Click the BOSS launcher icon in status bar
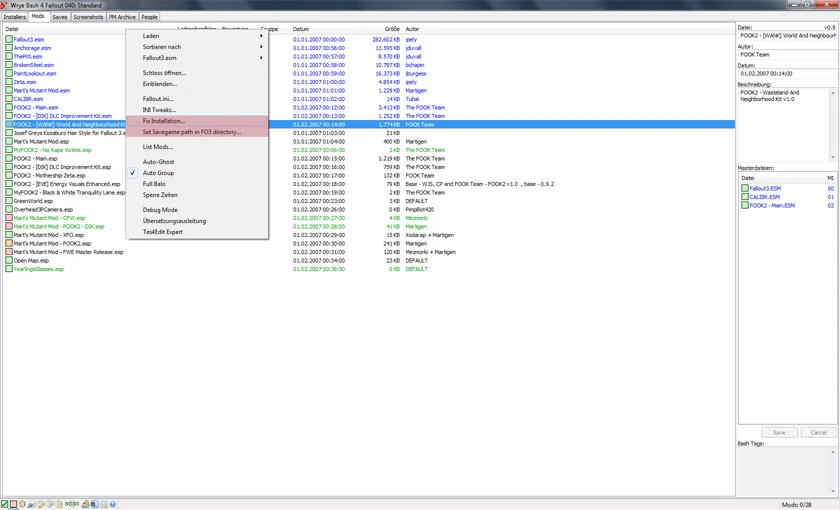The height and width of the screenshot is (510, 840). (72, 504)
